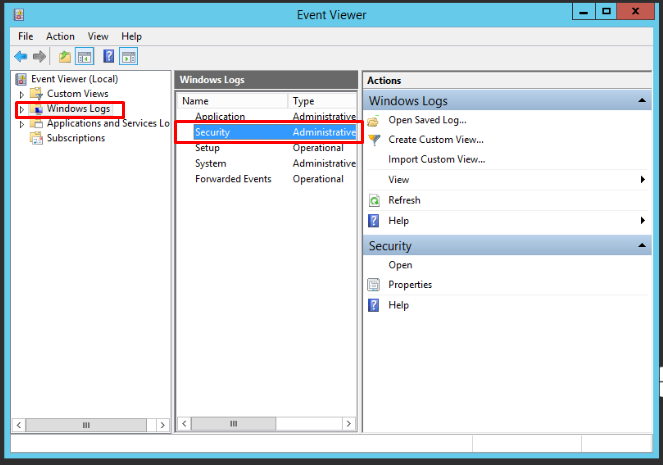Open the Help submenu arrow in Windows Logs actions
663x465 pixels.
pyautogui.click(x=643, y=220)
